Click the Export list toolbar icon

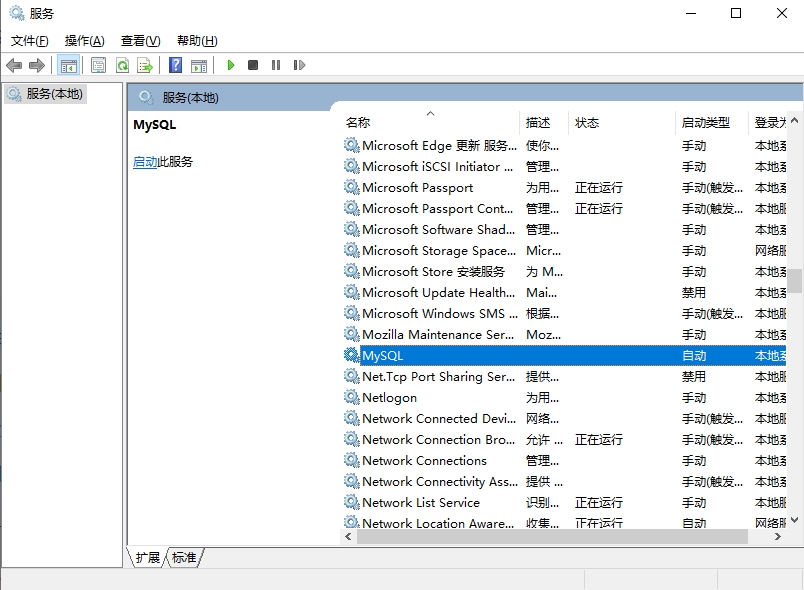click(145, 65)
